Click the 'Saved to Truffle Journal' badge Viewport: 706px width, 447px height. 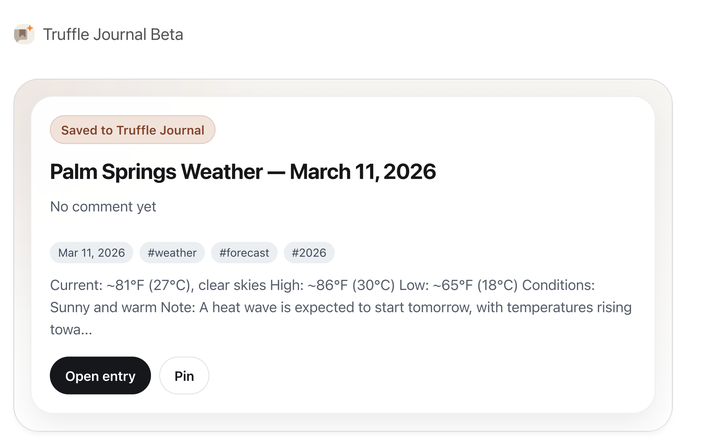(x=132, y=130)
